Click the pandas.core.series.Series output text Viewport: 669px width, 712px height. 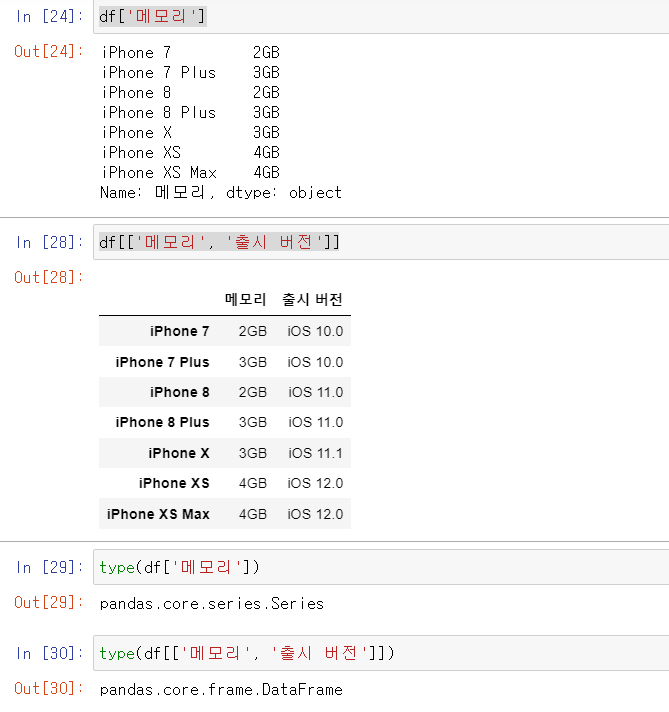212,603
